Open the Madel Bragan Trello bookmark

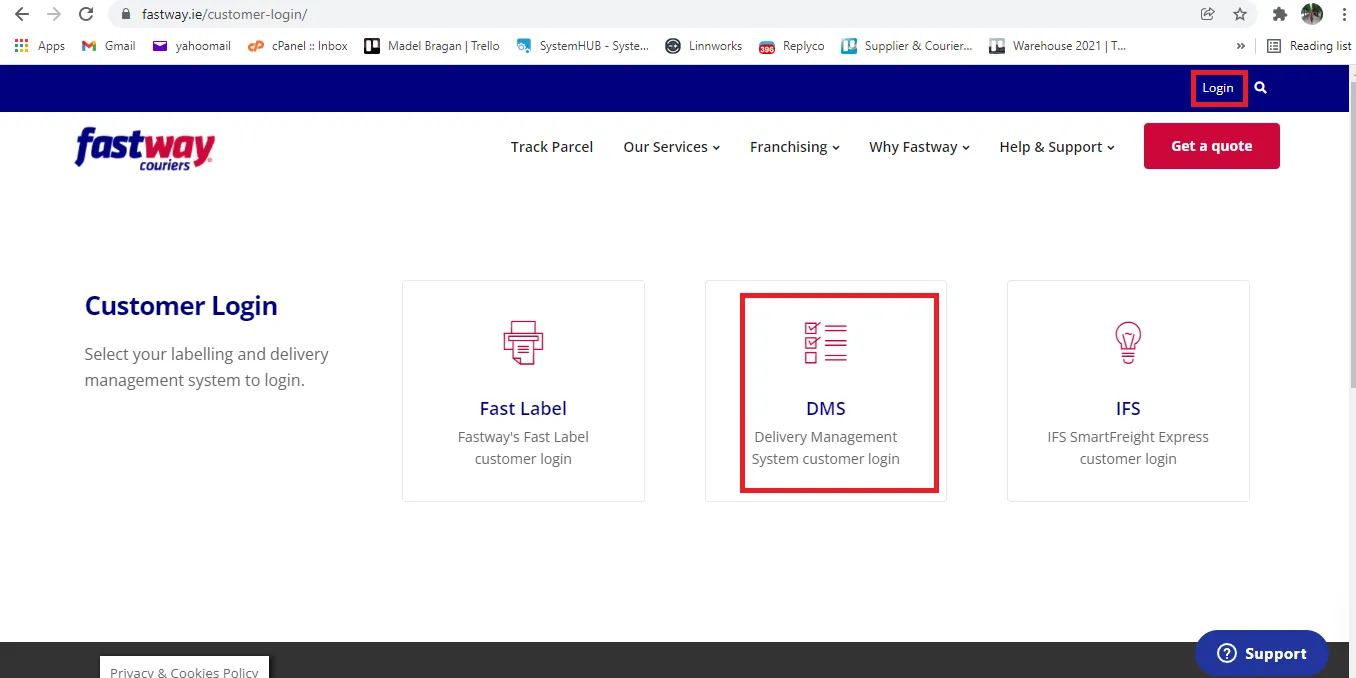click(432, 46)
